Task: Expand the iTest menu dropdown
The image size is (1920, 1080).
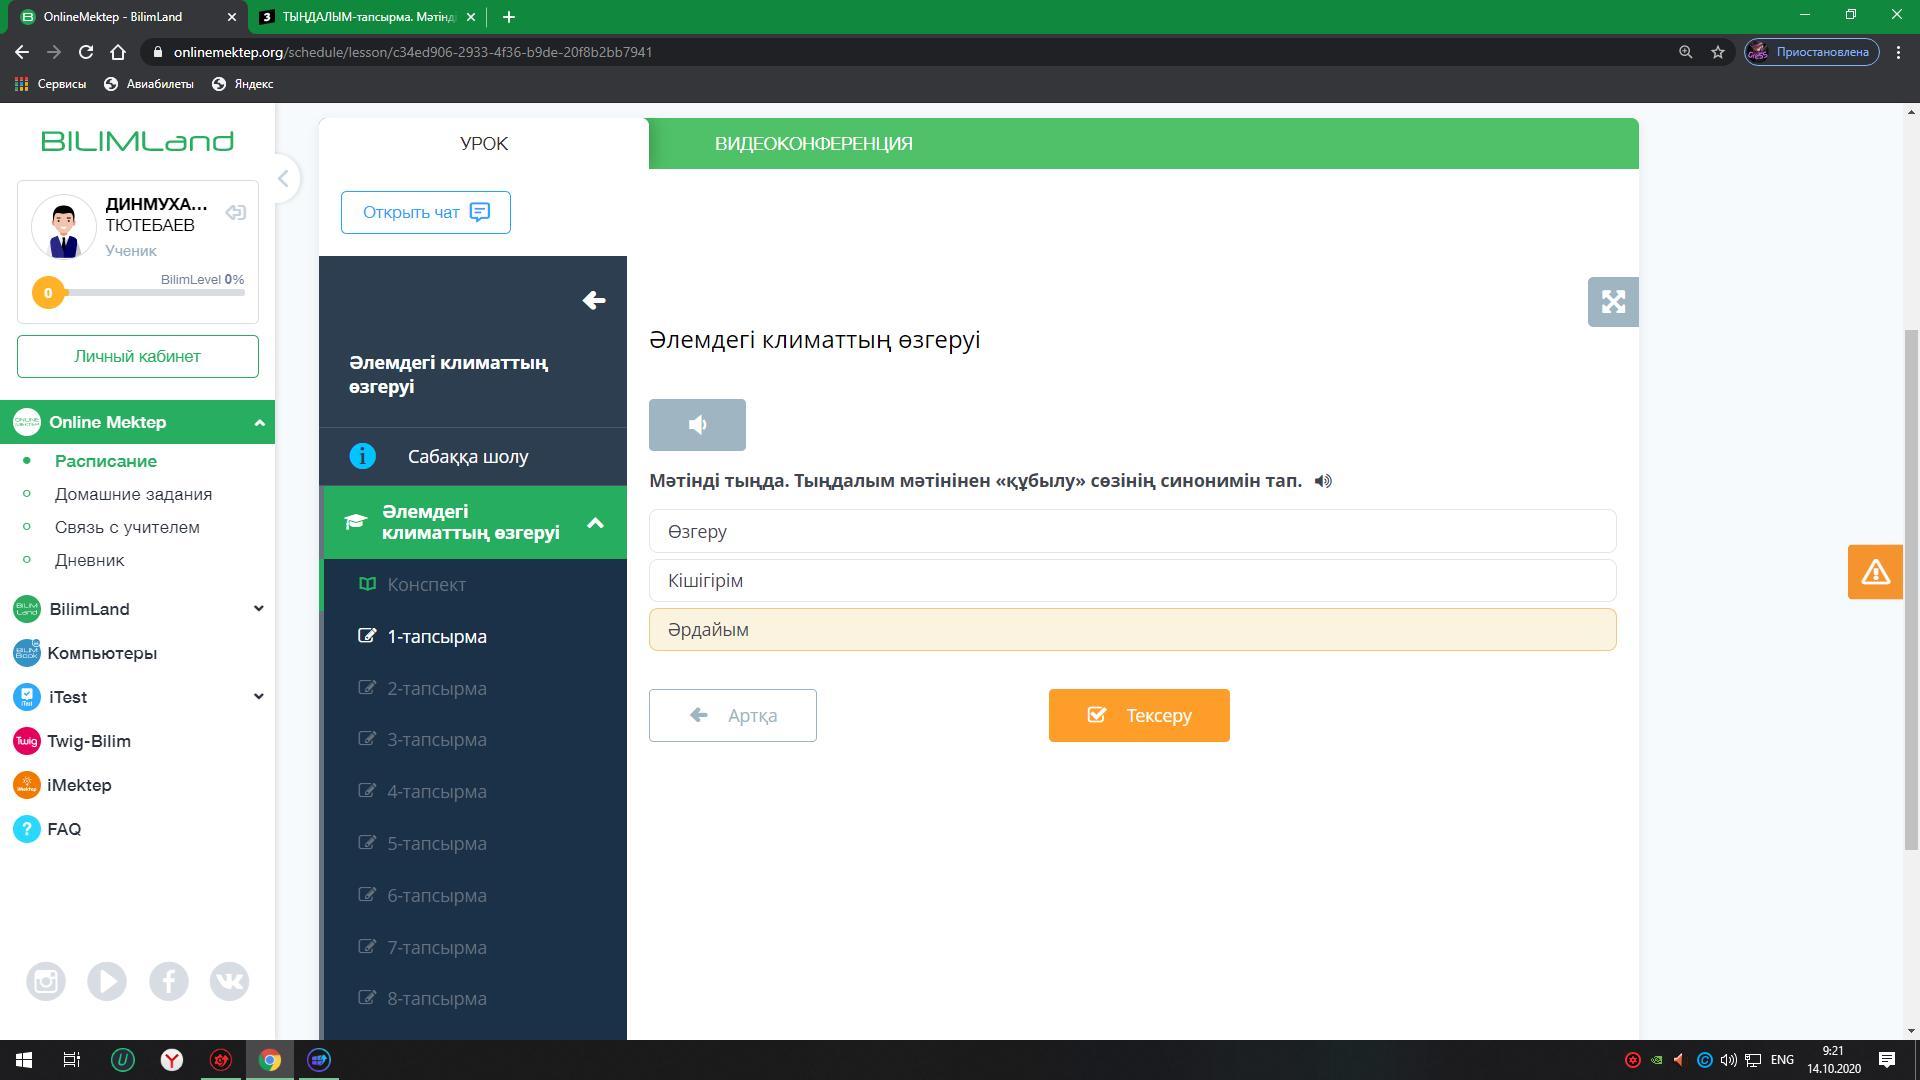Action: pos(258,697)
